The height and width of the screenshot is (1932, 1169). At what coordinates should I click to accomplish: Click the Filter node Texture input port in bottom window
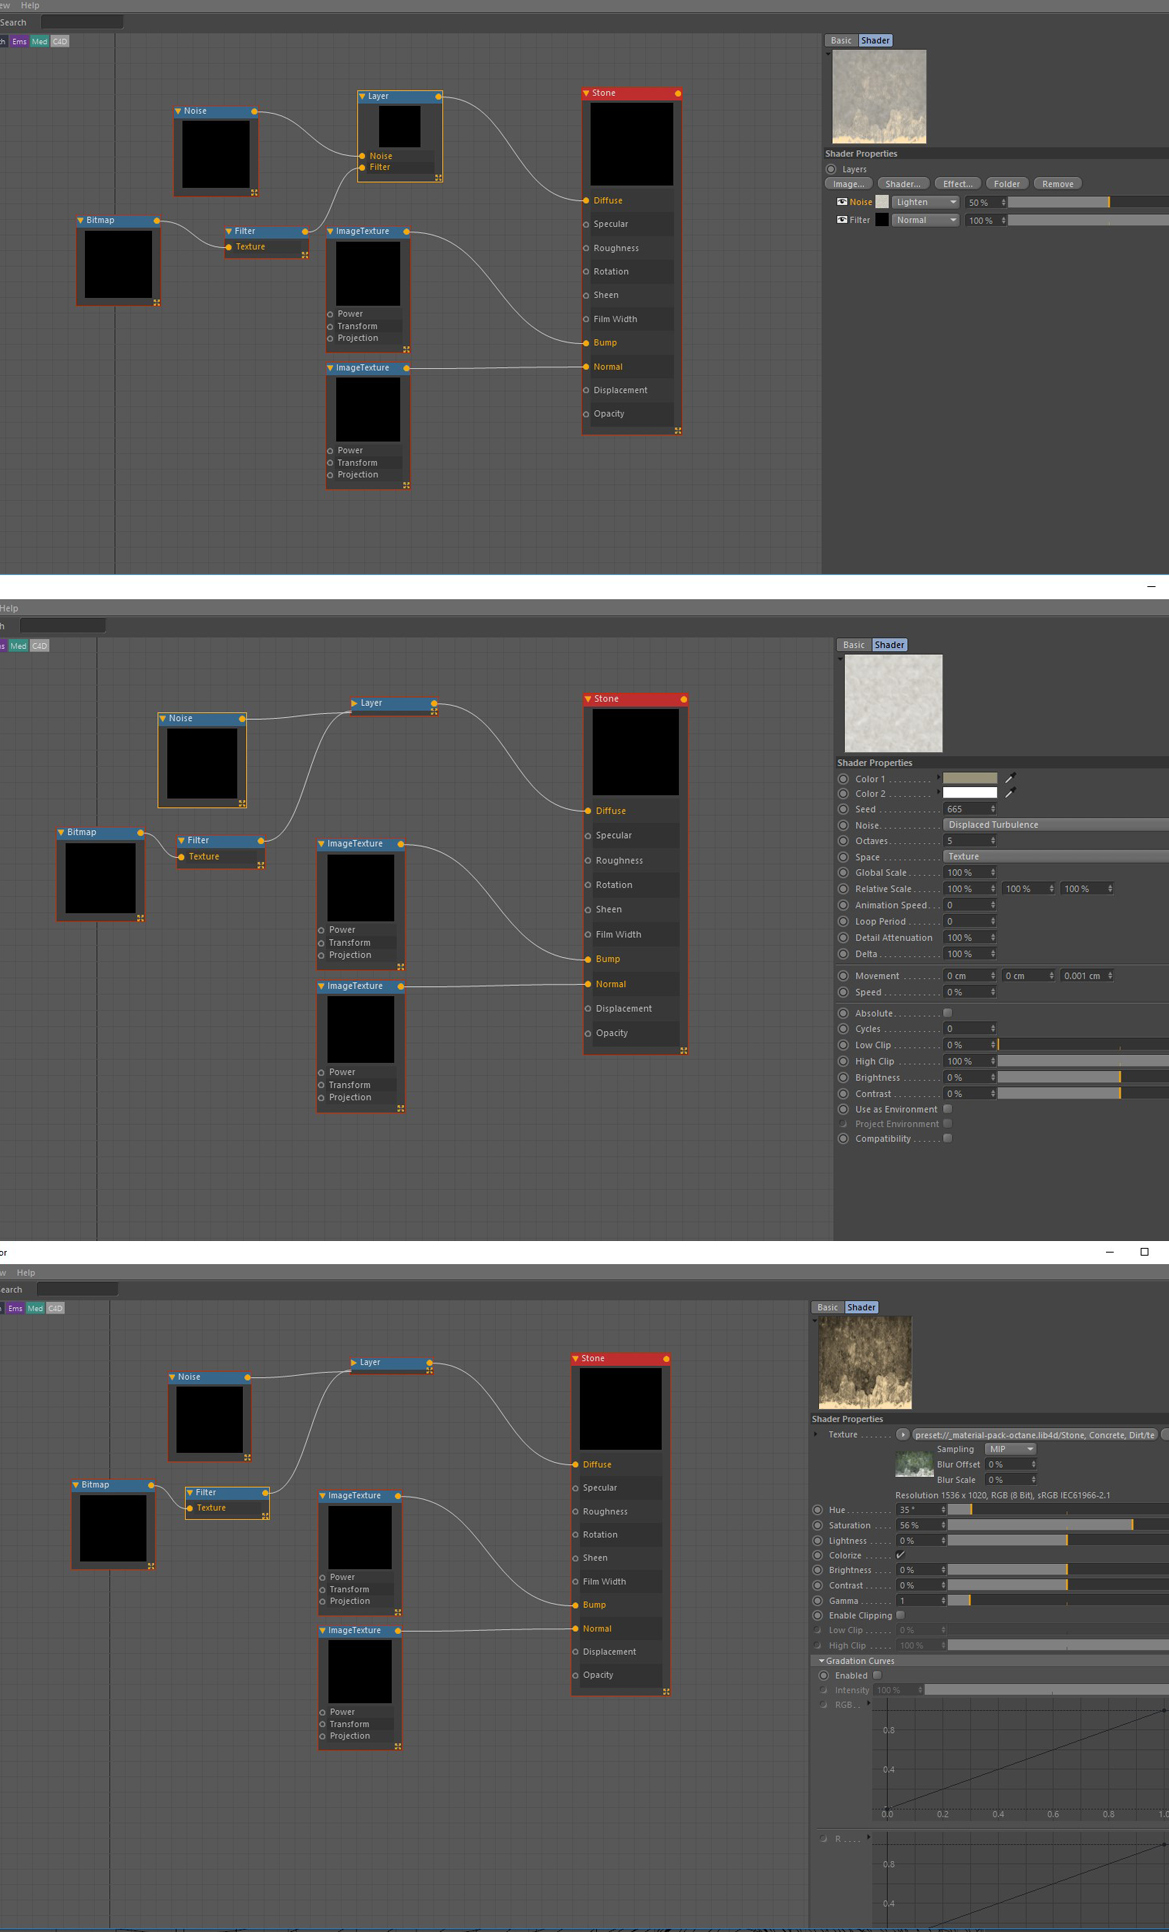[x=190, y=1508]
